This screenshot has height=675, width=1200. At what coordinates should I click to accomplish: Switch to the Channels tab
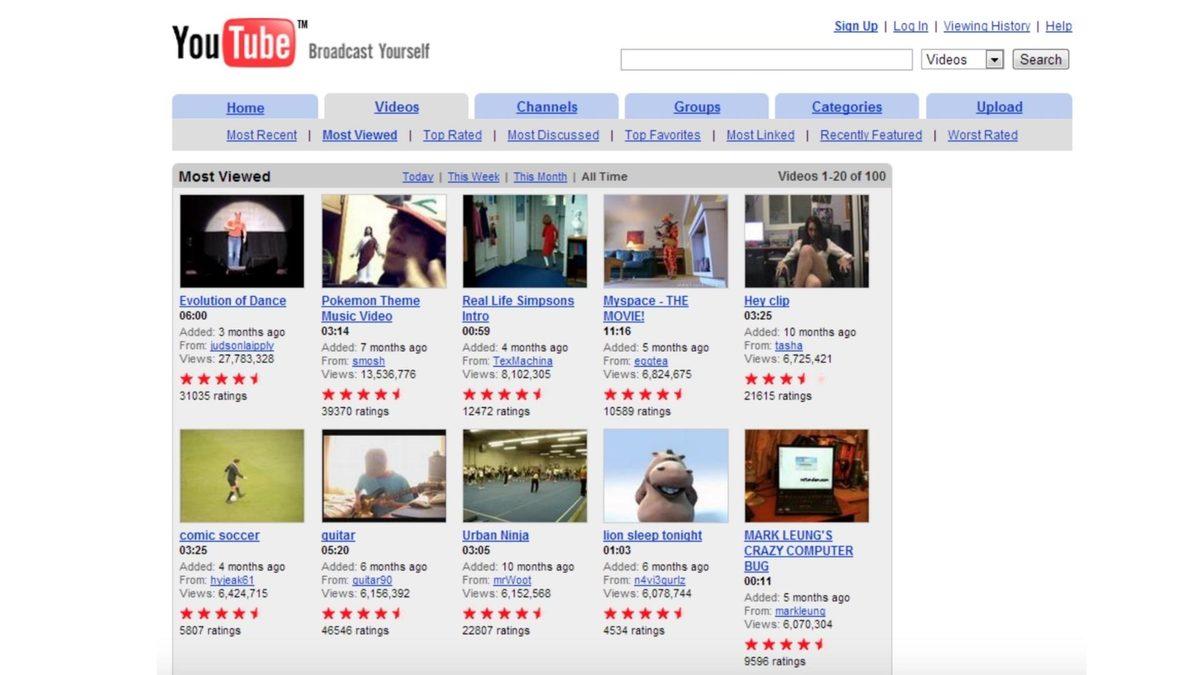[x=546, y=106]
